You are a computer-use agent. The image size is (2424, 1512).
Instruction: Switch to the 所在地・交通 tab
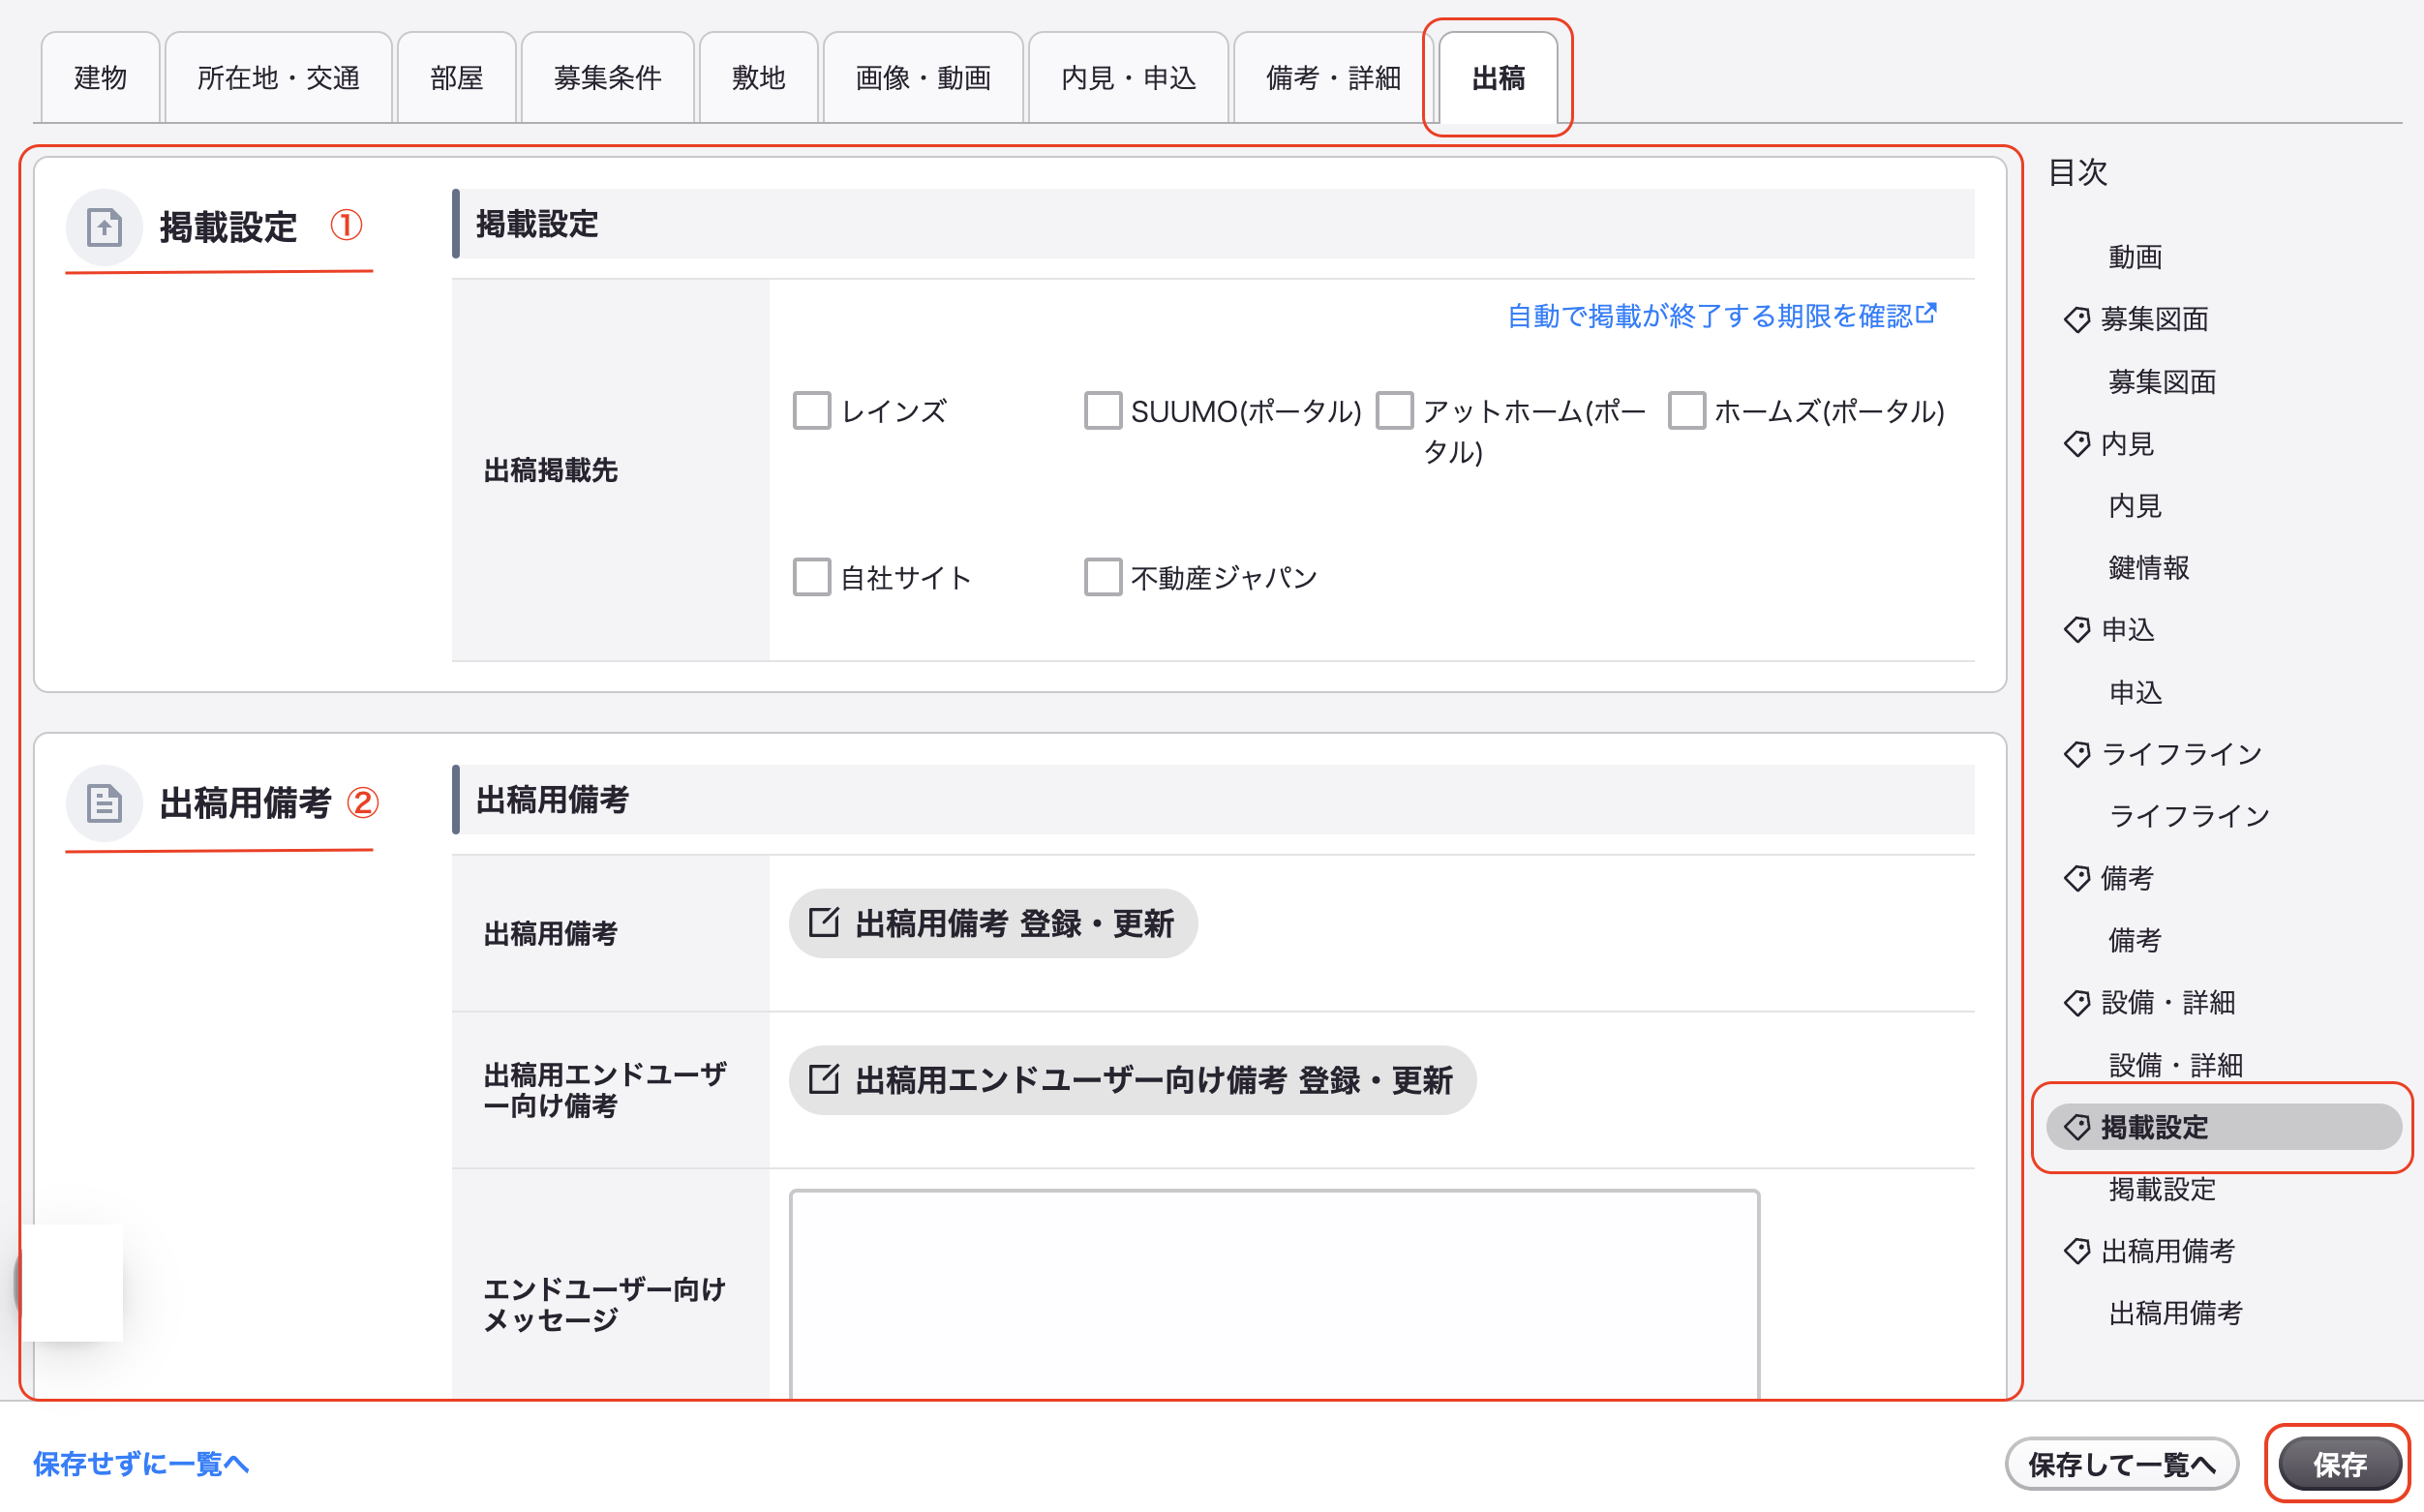(278, 77)
